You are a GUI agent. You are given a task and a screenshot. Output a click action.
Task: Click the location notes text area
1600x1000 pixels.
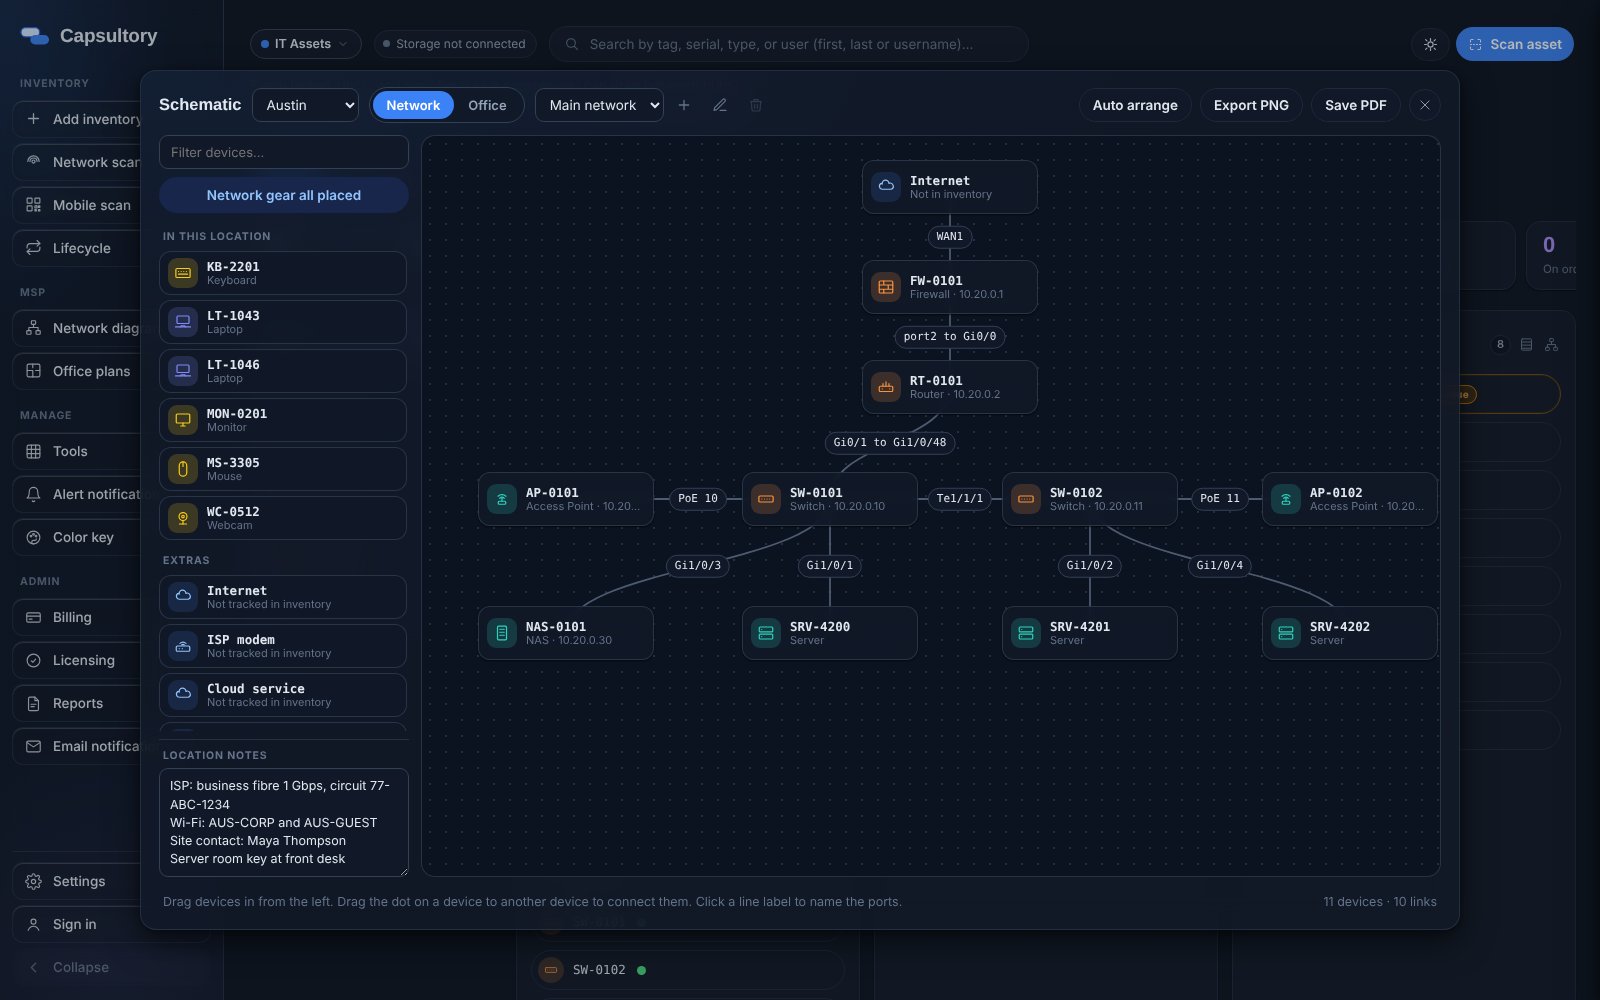tap(284, 822)
